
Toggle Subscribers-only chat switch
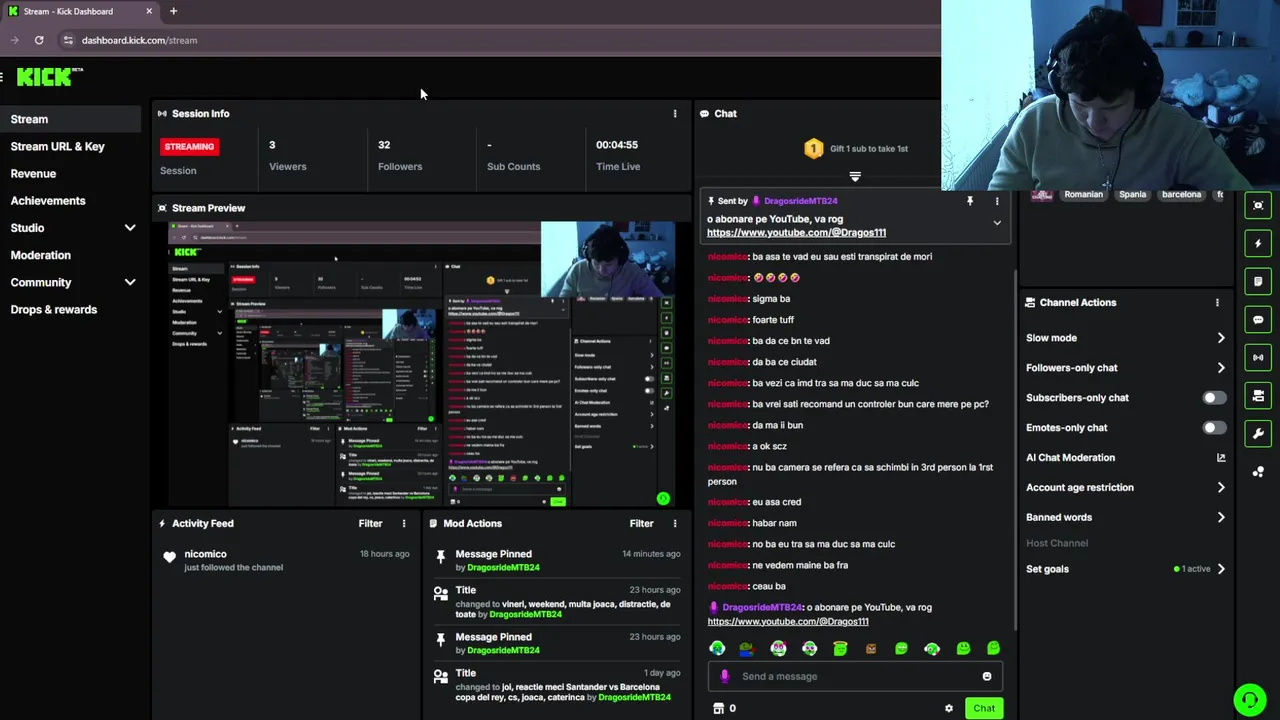click(1213, 398)
